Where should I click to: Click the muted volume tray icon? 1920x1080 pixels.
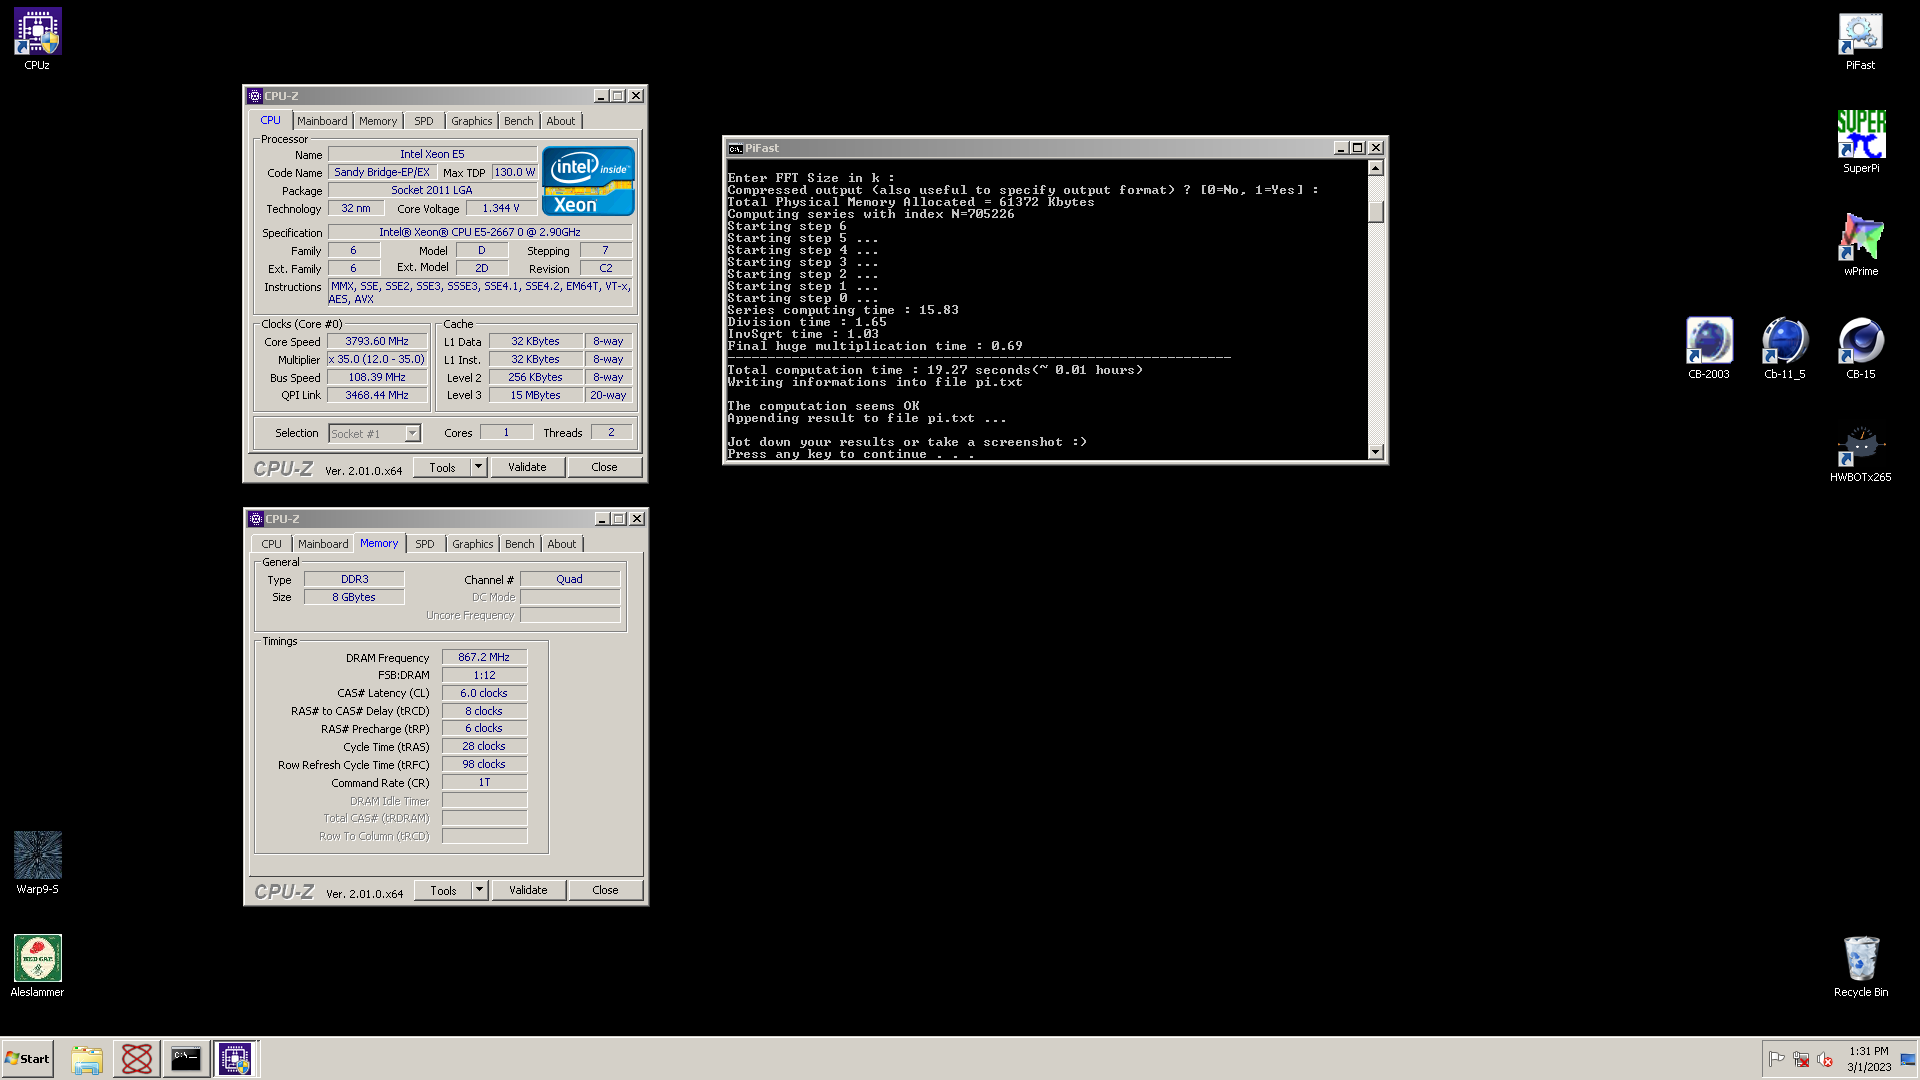1825,1059
